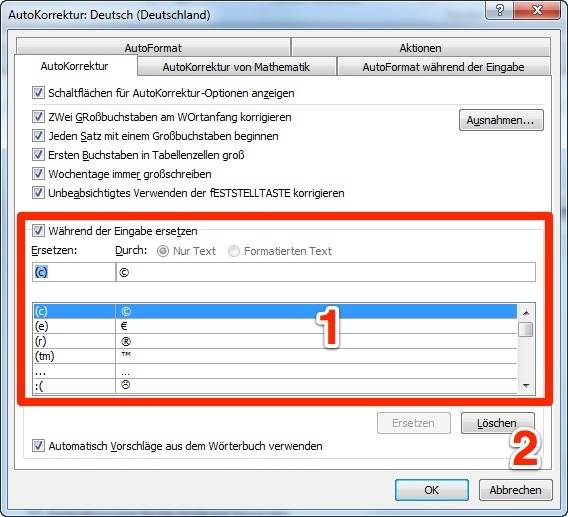
Task: Click the Löschen button
Action: 498,423
